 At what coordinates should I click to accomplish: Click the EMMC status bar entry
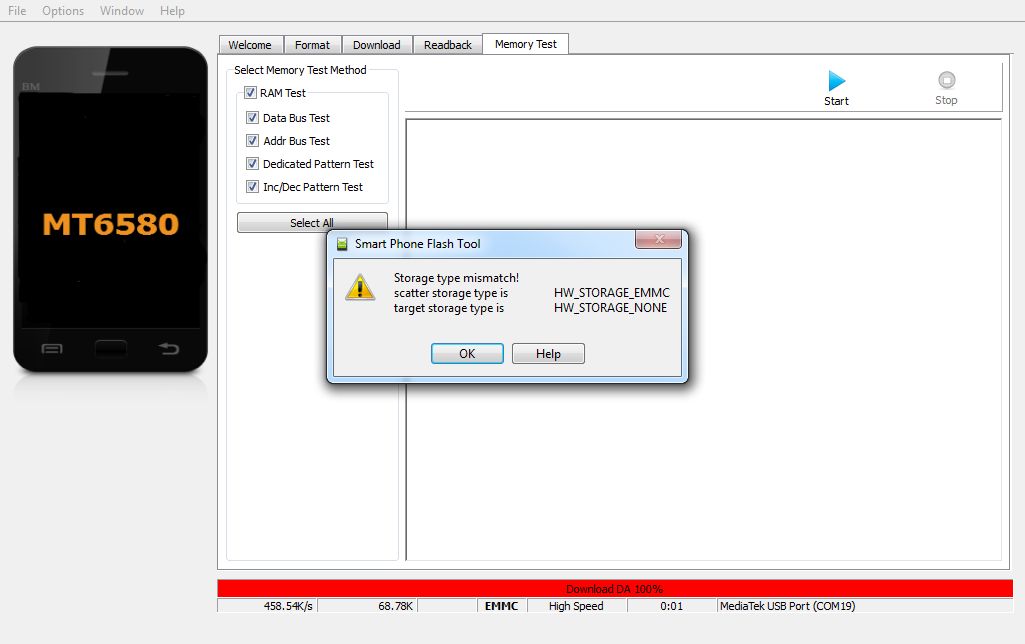tap(501, 606)
